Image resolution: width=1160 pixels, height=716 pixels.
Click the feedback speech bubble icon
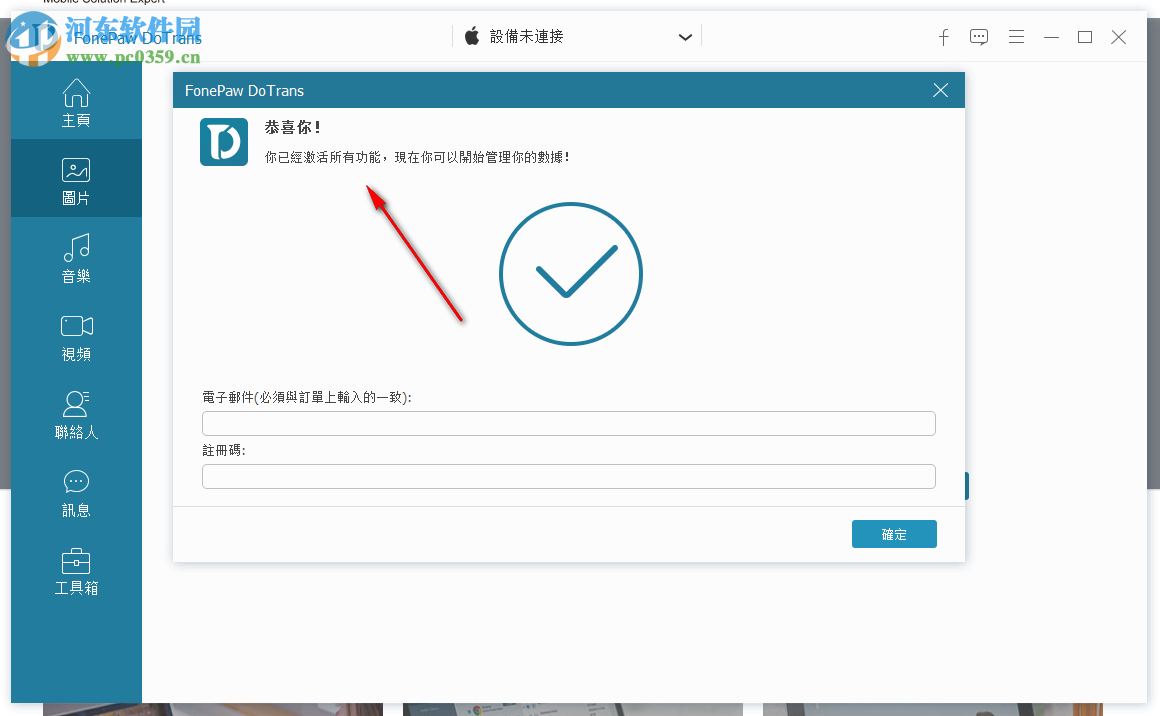coord(978,37)
